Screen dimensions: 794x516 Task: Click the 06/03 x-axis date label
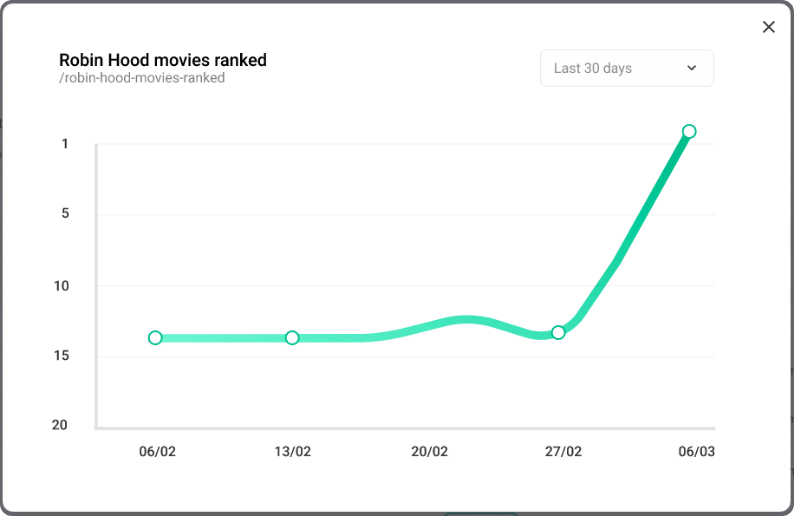(696, 452)
